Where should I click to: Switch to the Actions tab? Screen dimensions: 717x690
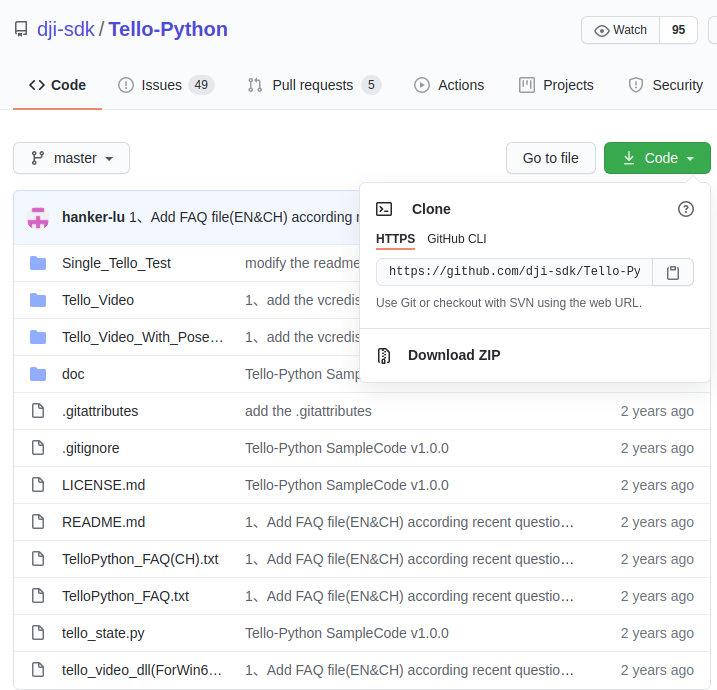coord(449,85)
